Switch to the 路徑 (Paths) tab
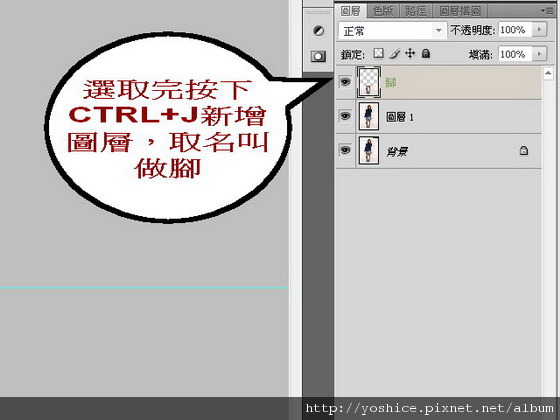 click(x=415, y=11)
